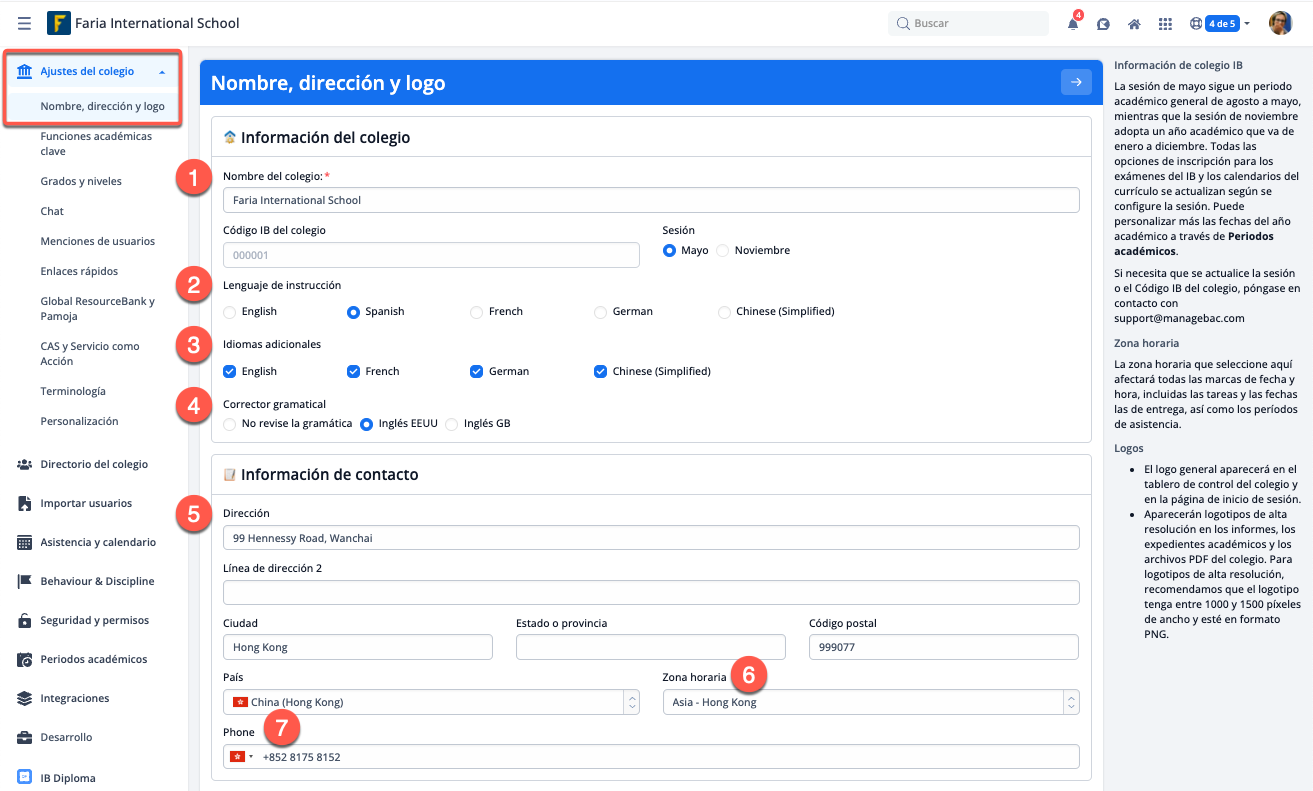Open the notifications bell
Screen dimensions: 1313x791
(x=1073, y=24)
